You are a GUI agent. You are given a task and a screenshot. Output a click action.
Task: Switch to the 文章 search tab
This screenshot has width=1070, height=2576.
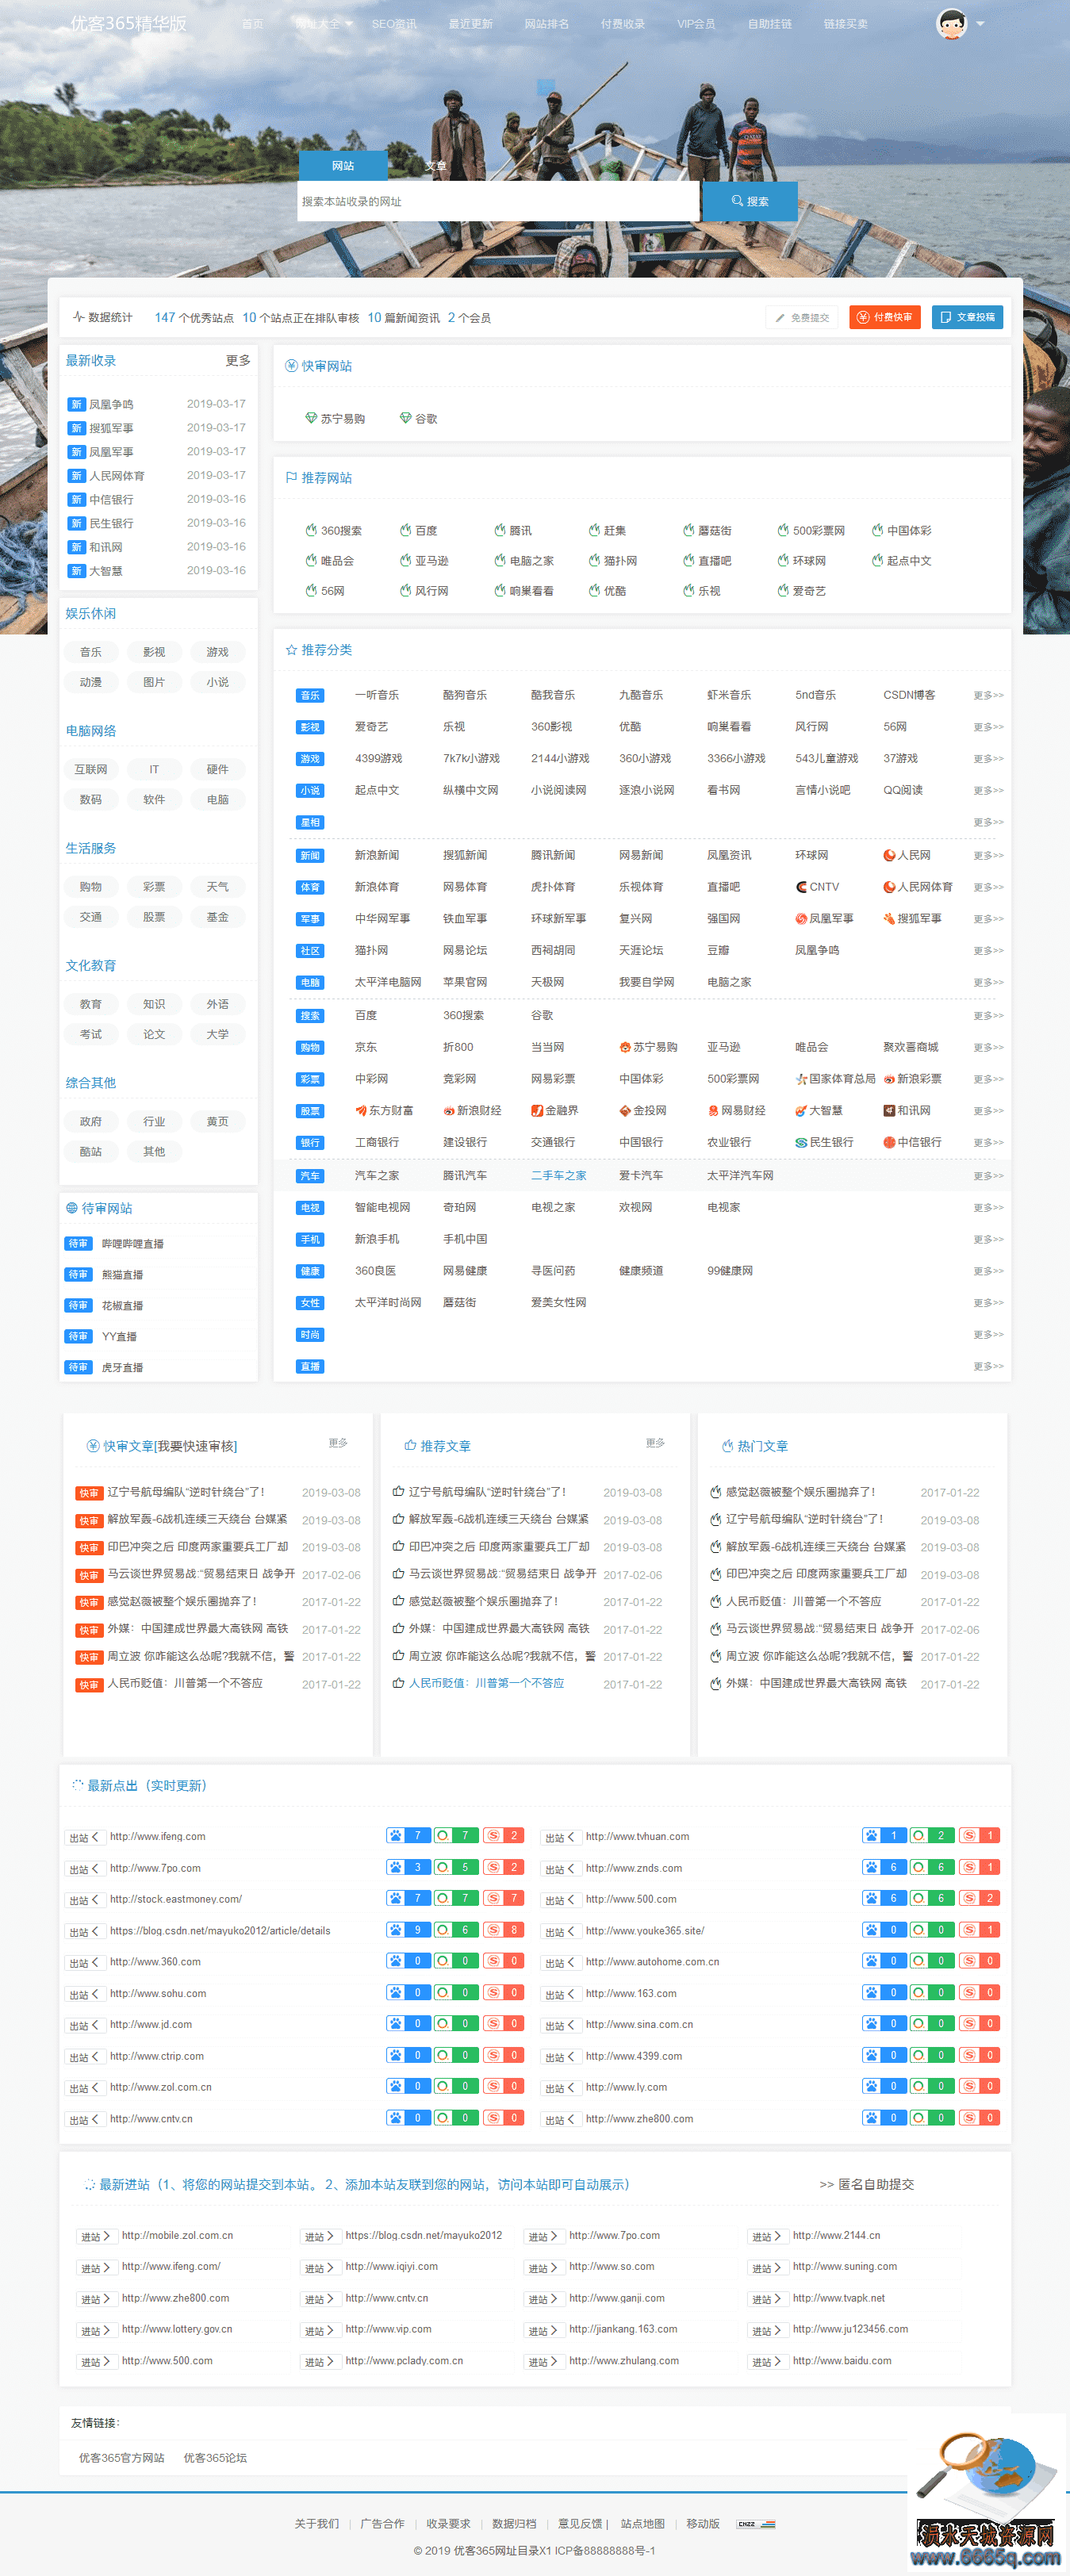tap(435, 166)
